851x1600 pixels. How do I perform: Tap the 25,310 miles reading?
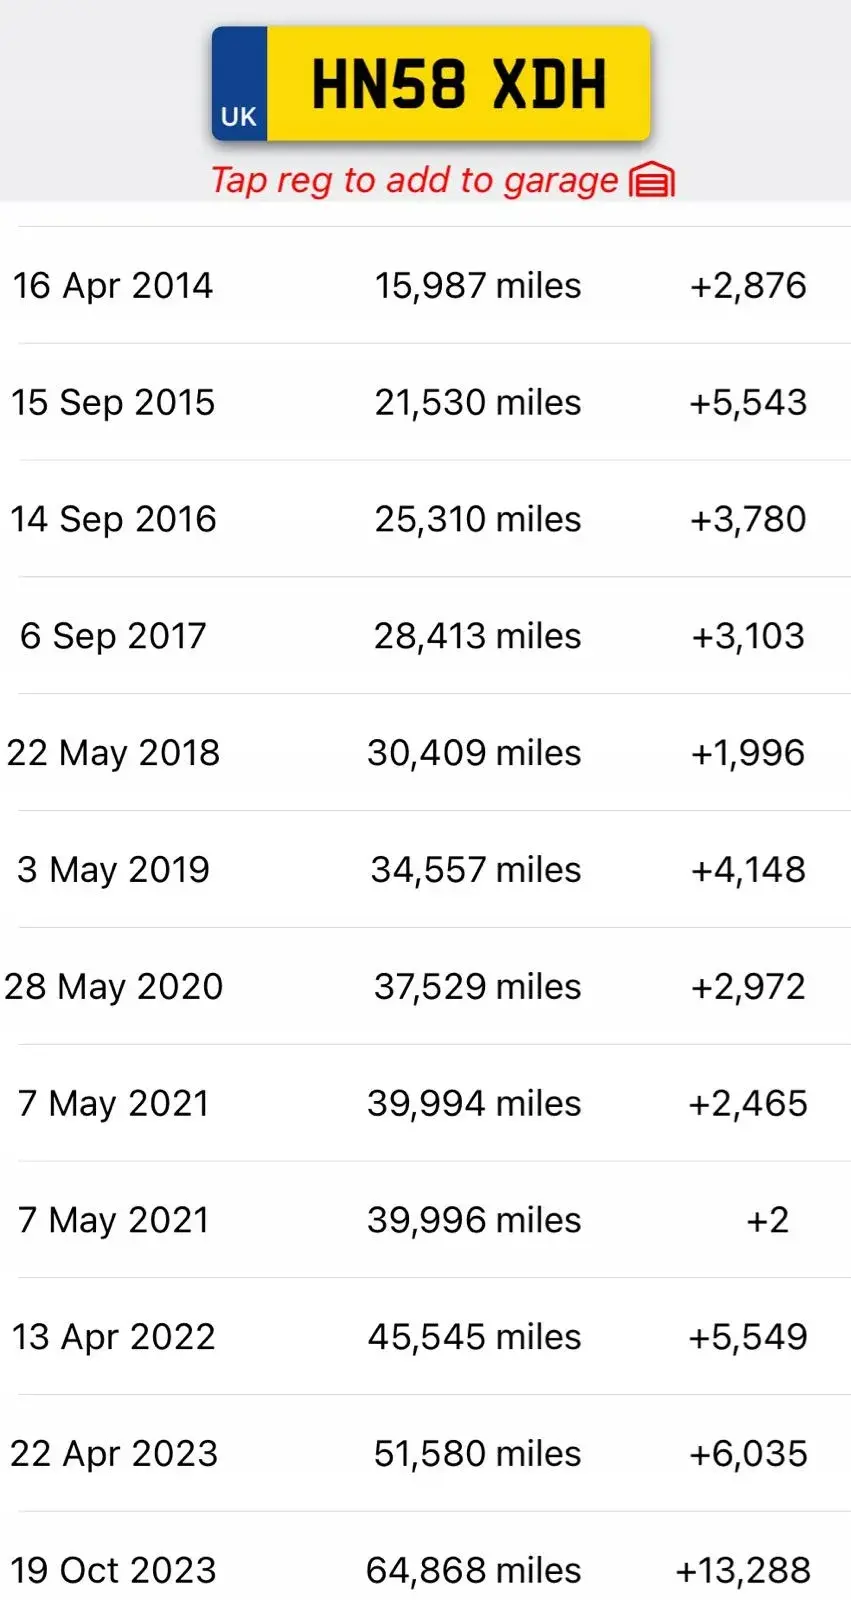[477, 519]
